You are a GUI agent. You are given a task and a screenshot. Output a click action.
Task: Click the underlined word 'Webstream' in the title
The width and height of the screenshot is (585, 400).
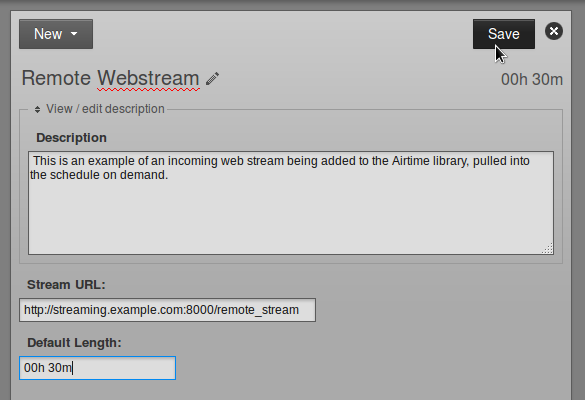pos(148,79)
